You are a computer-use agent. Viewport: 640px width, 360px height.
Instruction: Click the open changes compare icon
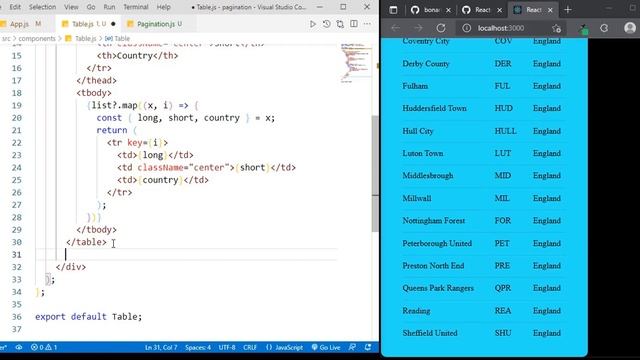click(x=340, y=24)
